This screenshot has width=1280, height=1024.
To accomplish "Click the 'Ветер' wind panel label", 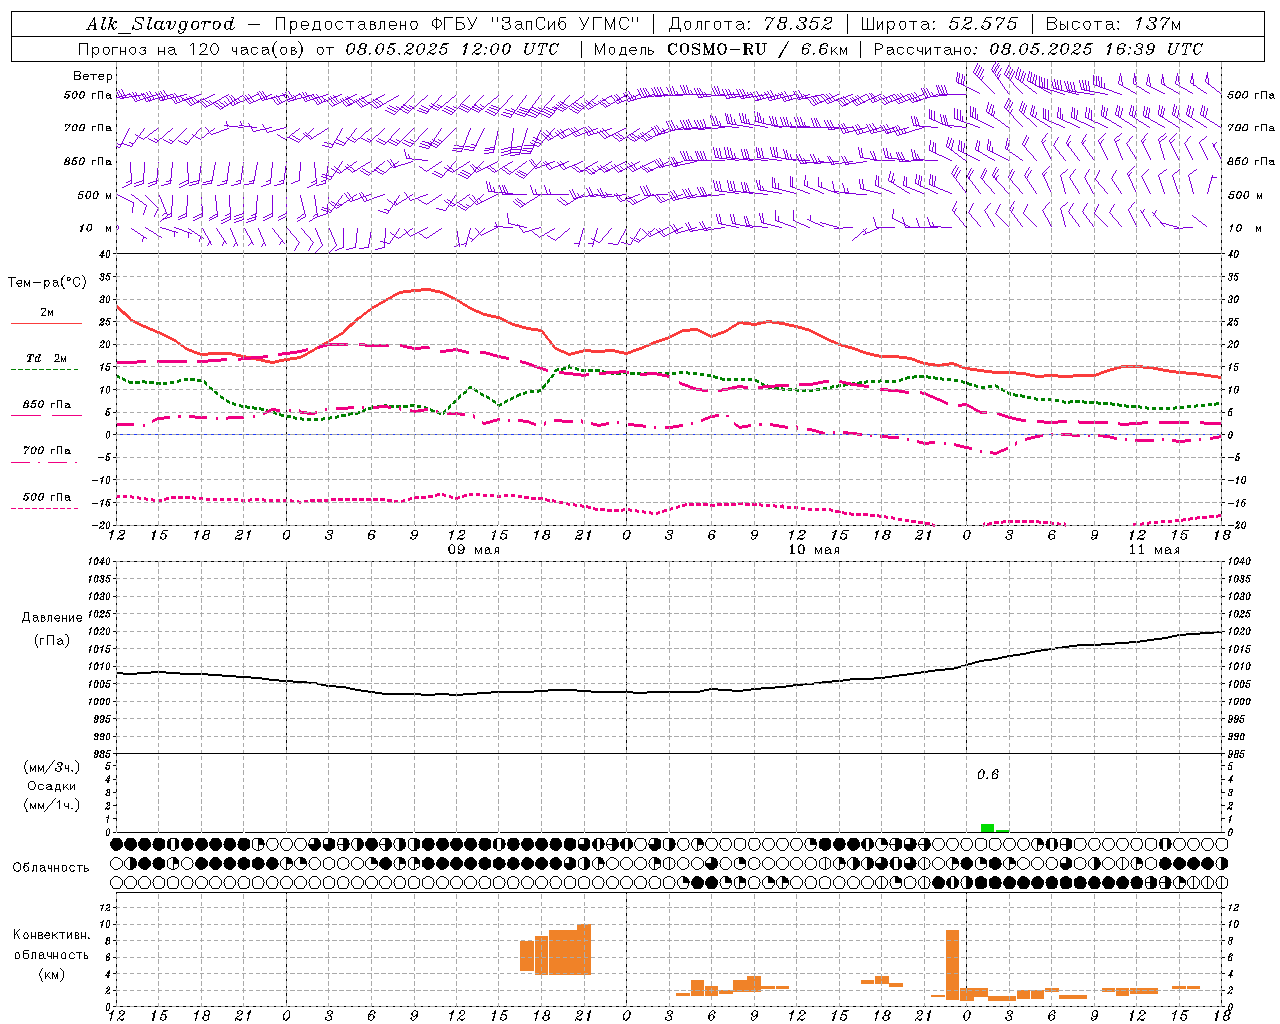I will tap(93, 76).
